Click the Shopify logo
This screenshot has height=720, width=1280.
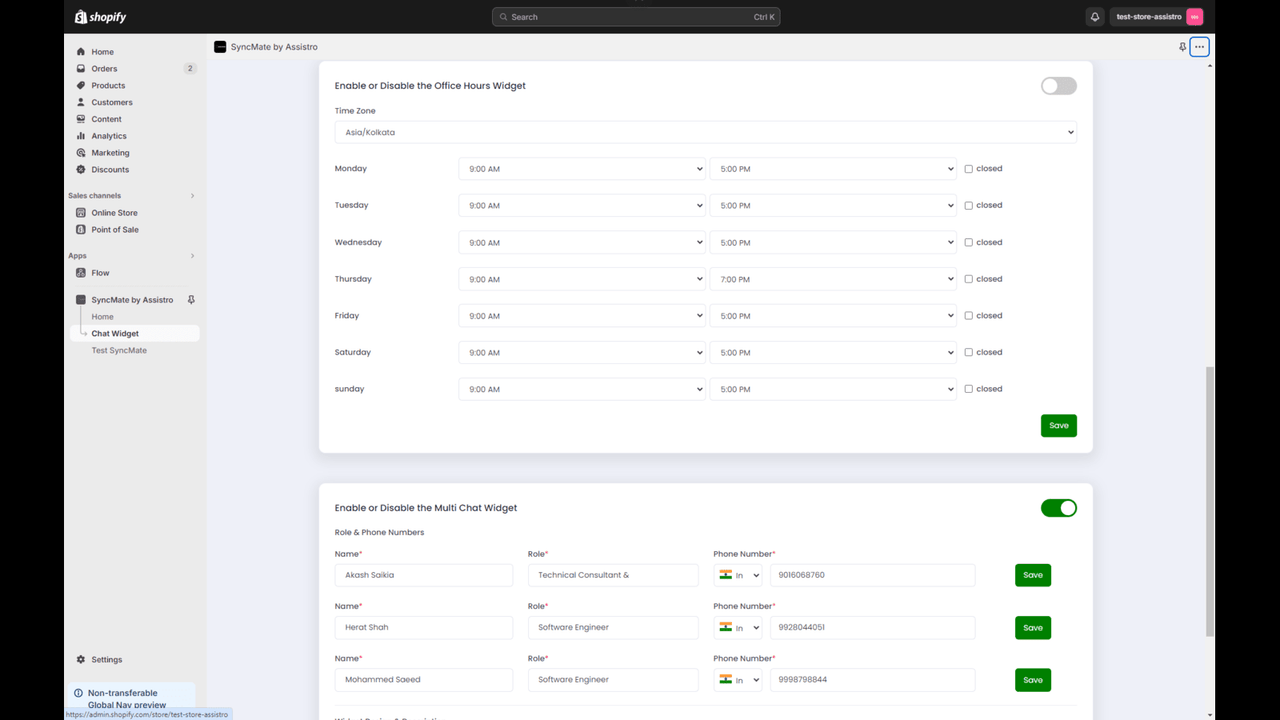(x=100, y=17)
